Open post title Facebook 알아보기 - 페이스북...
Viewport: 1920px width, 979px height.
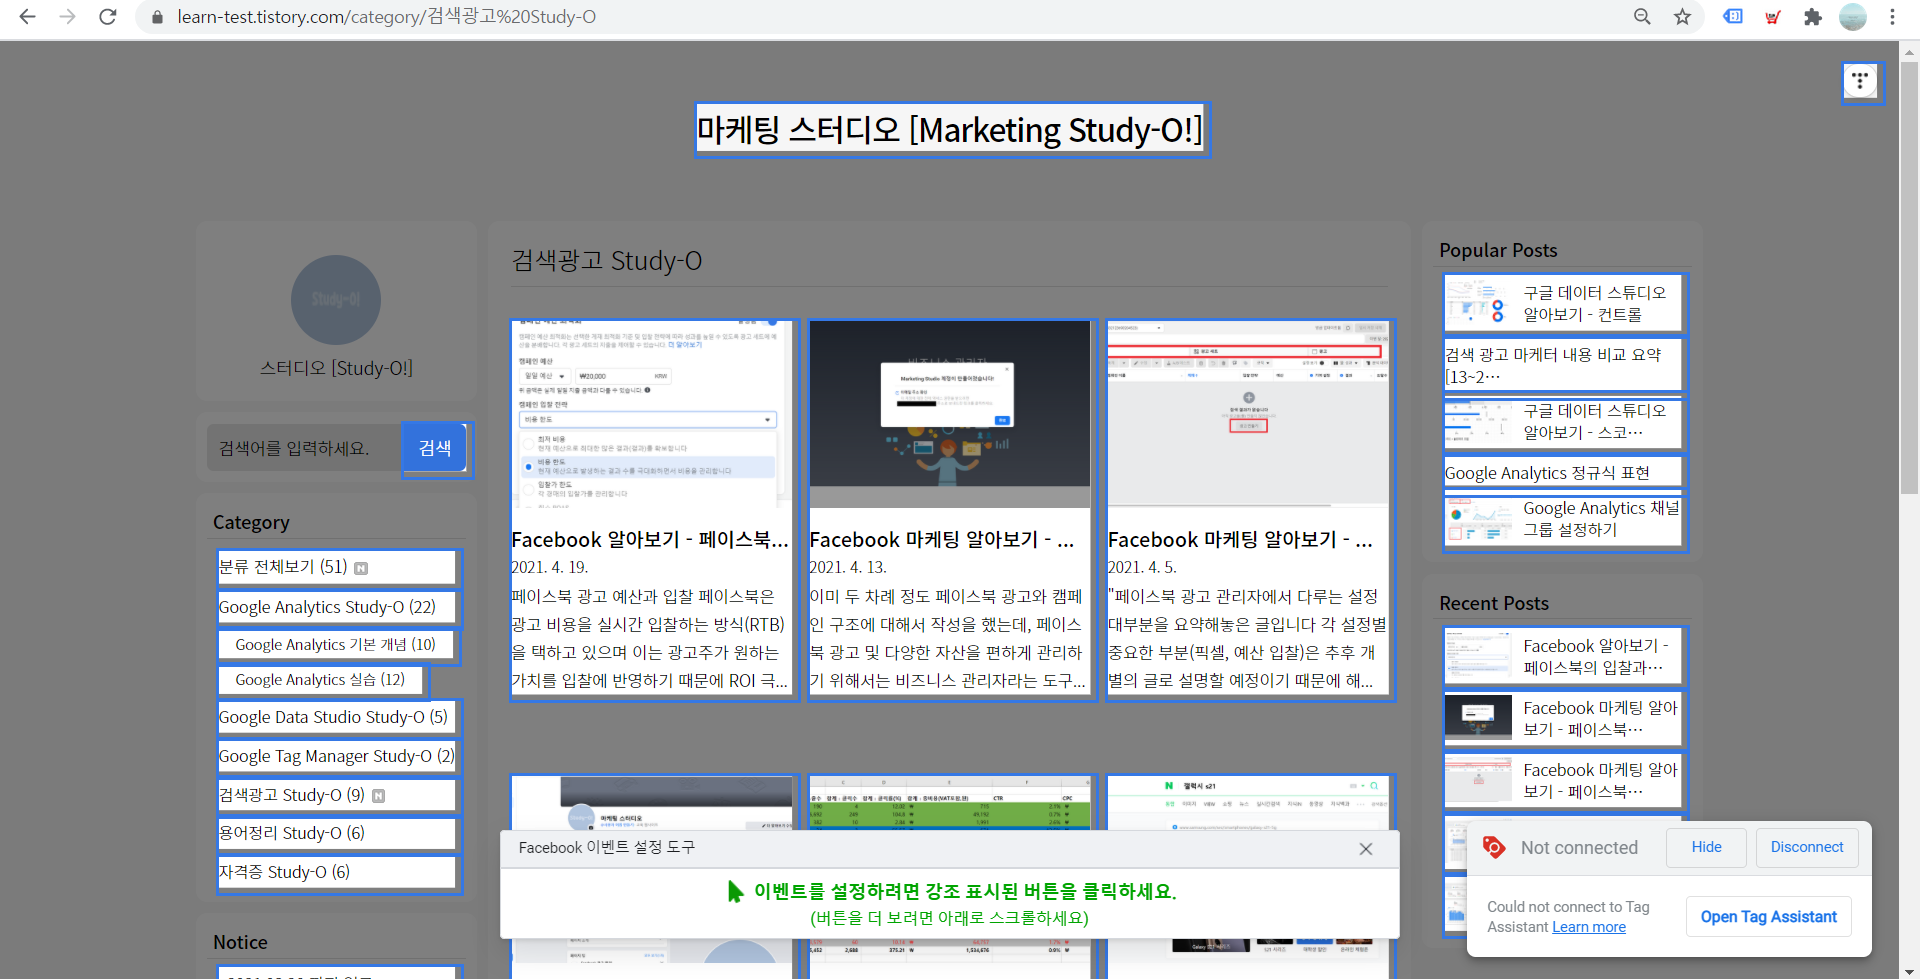(x=650, y=540)
